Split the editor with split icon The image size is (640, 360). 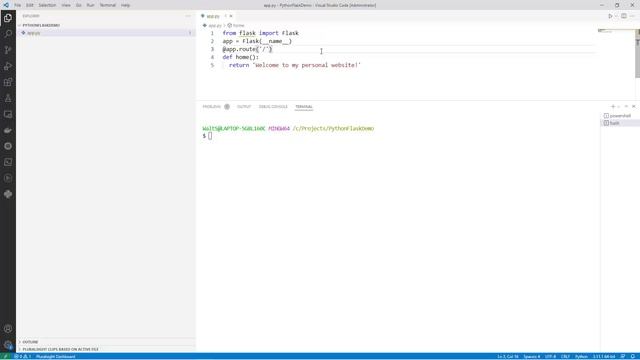[x=624, y=16]
